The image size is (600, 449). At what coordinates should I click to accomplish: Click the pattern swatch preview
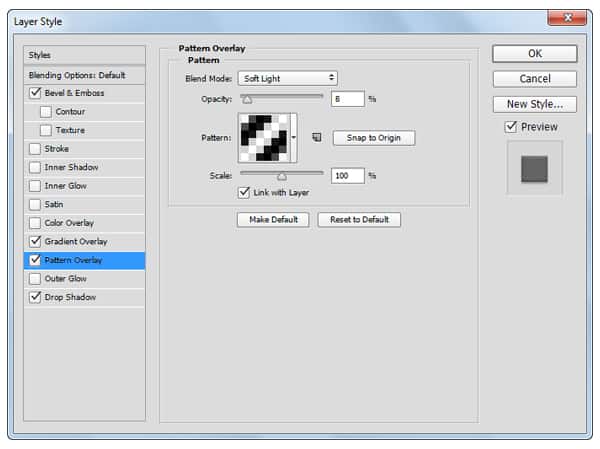[263, 137]
